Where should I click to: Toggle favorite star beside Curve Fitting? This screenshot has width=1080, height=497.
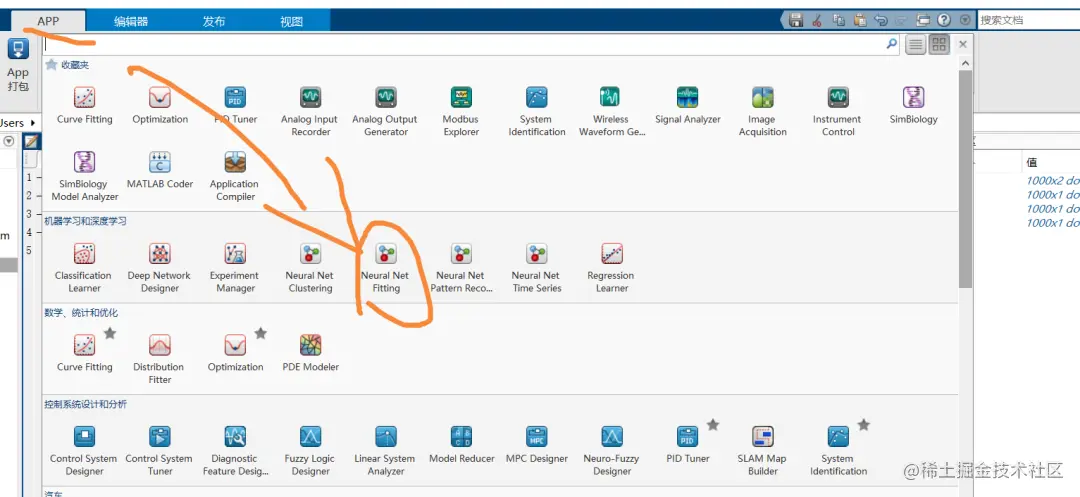pyautogui.click(x=110, y=333)
